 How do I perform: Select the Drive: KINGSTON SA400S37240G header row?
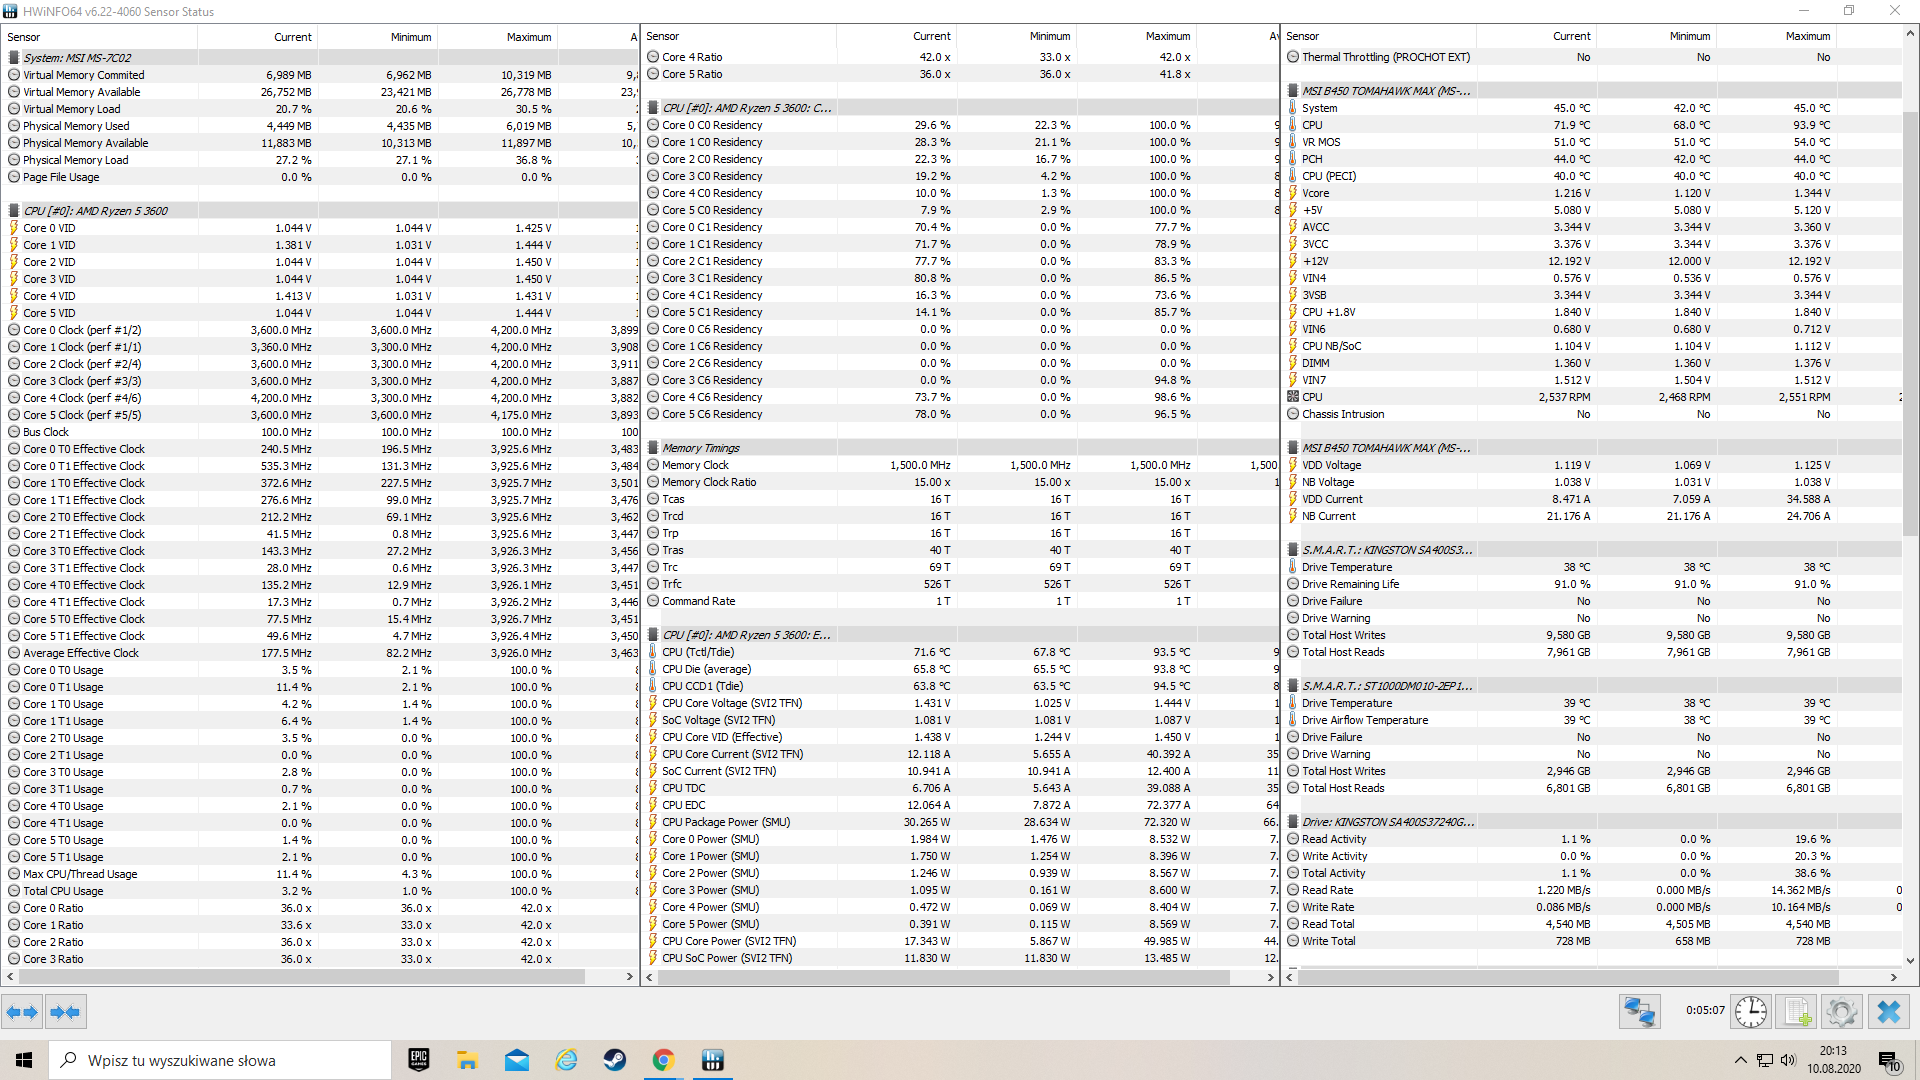(x=1593, y=822)
